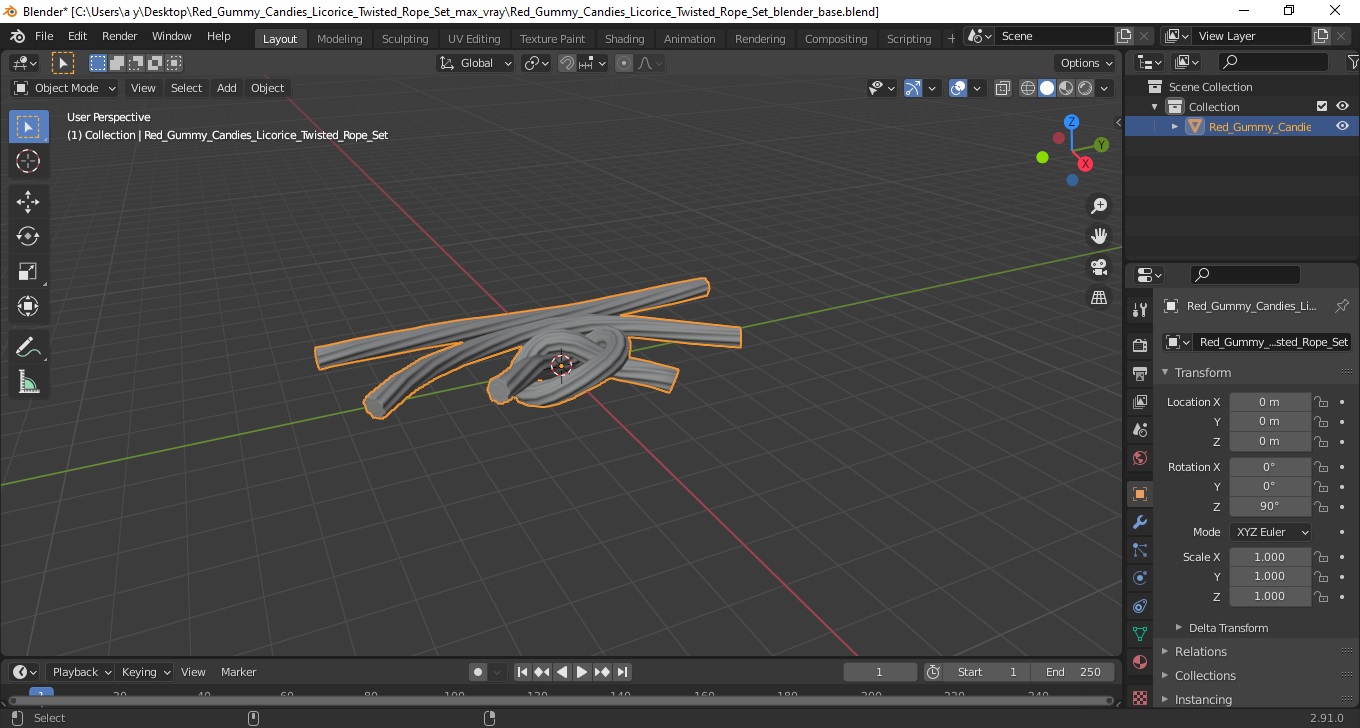
Task: Toggle X-Ray mode in viewport header
Action: [x=1003, y=88]
